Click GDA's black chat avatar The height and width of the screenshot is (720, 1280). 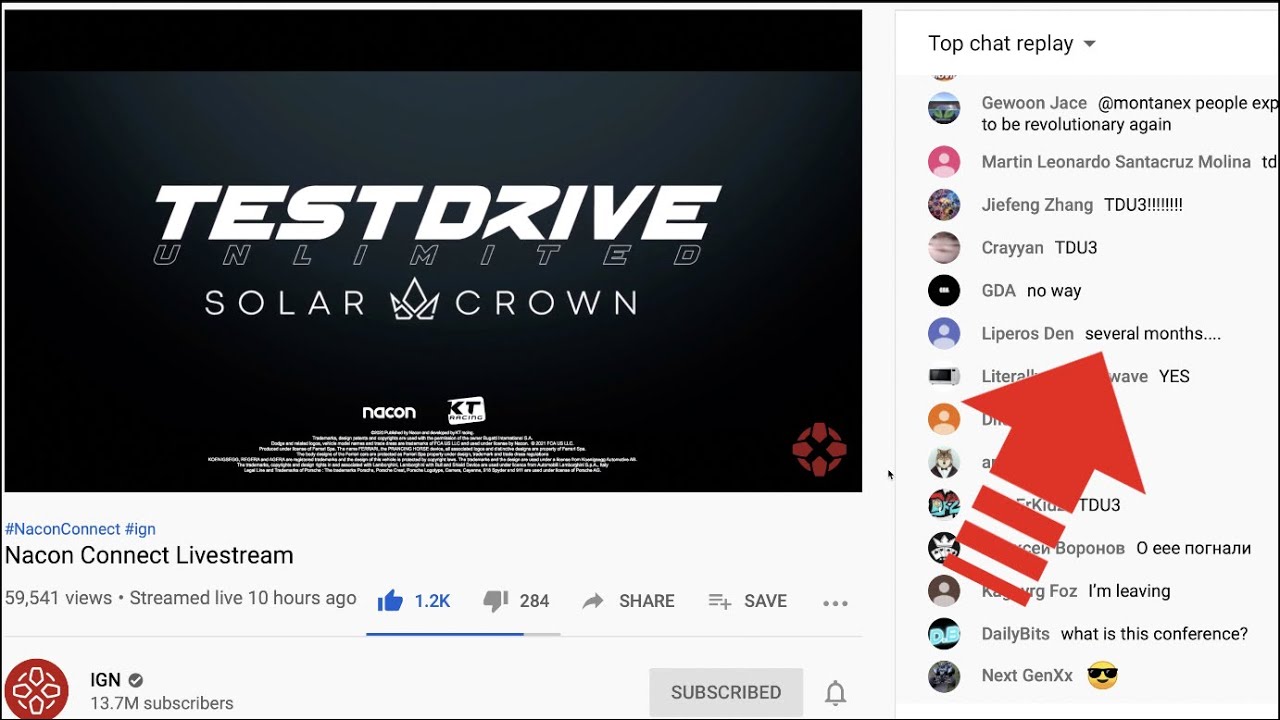(x=944, y=291)
